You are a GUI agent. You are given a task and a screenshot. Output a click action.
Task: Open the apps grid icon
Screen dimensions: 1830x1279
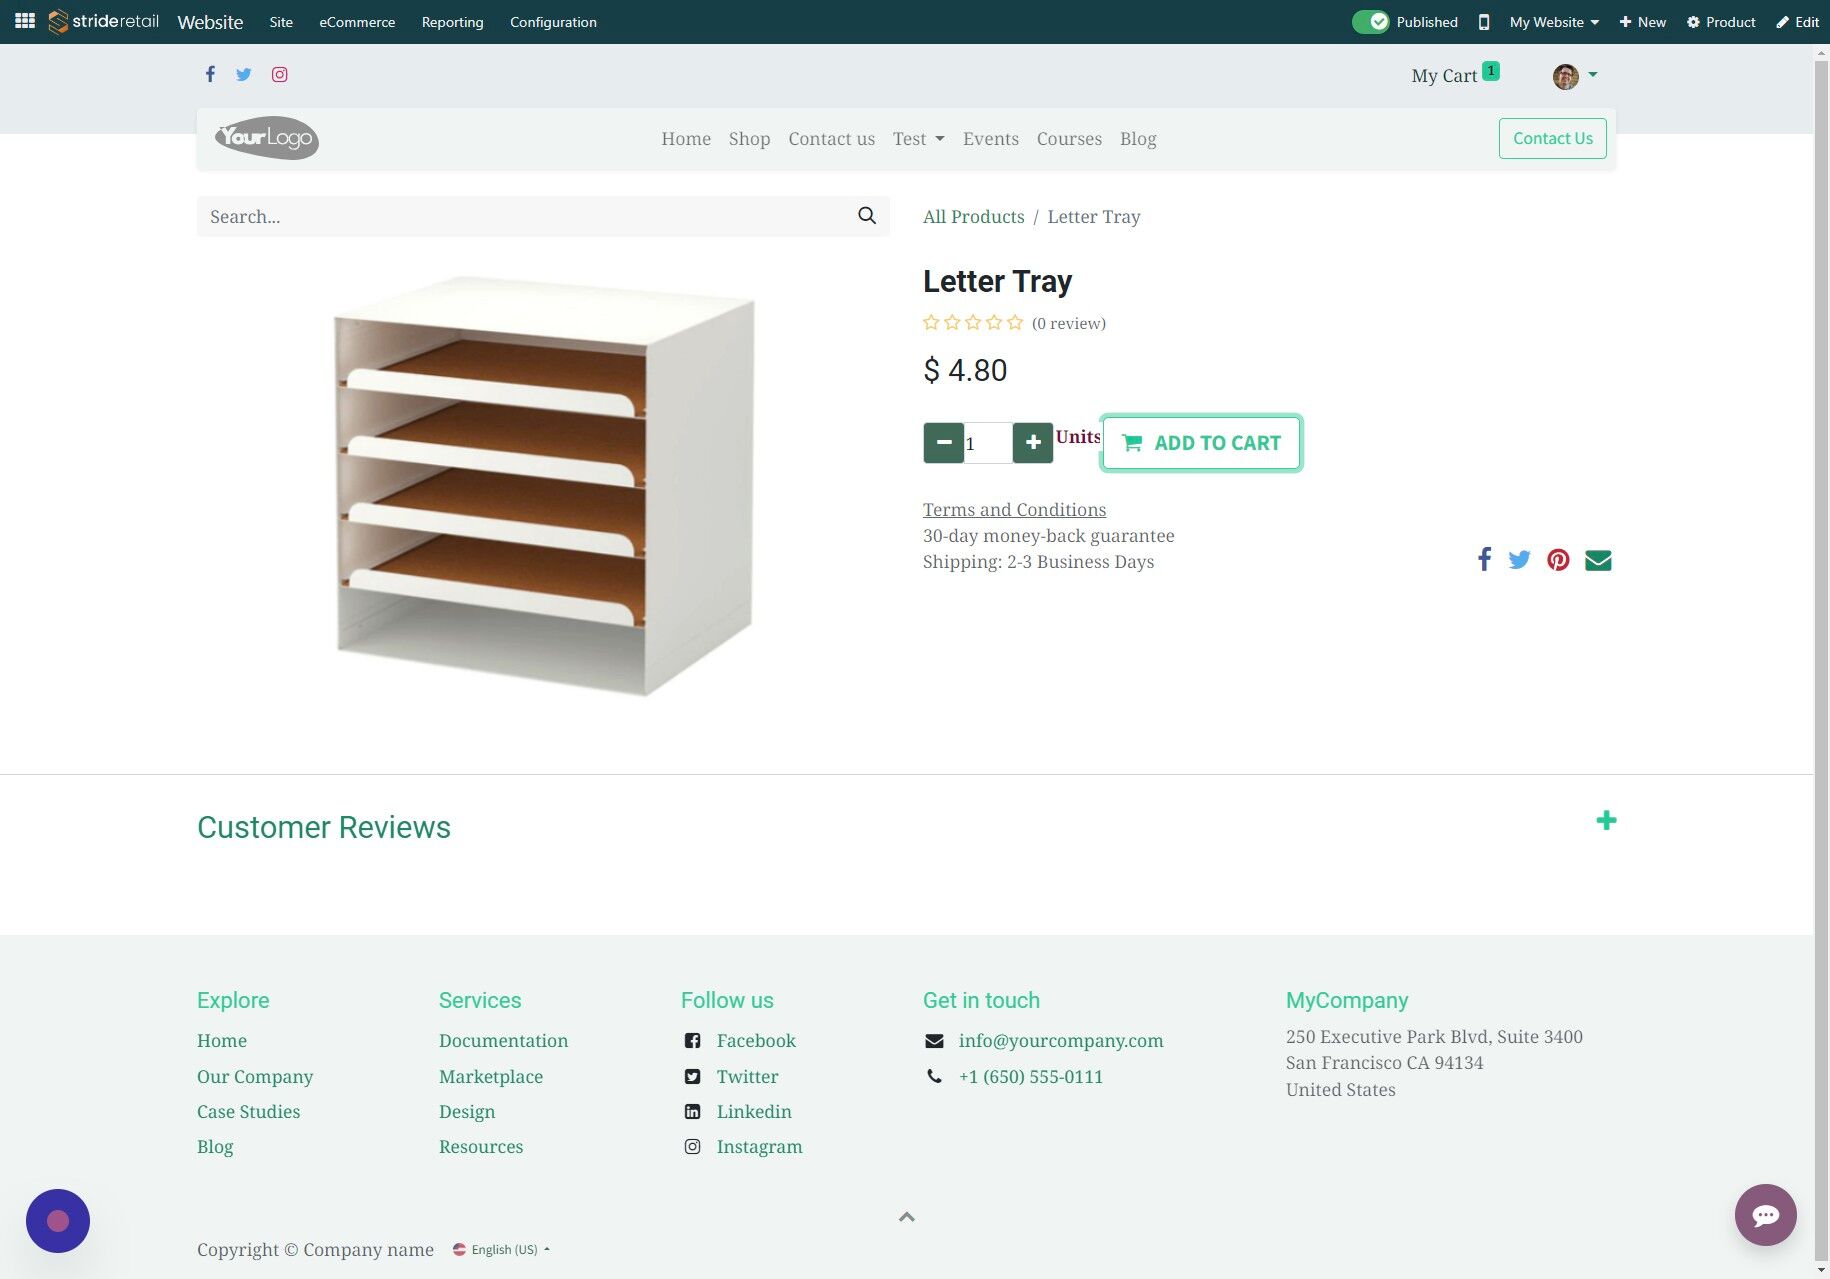24,21
